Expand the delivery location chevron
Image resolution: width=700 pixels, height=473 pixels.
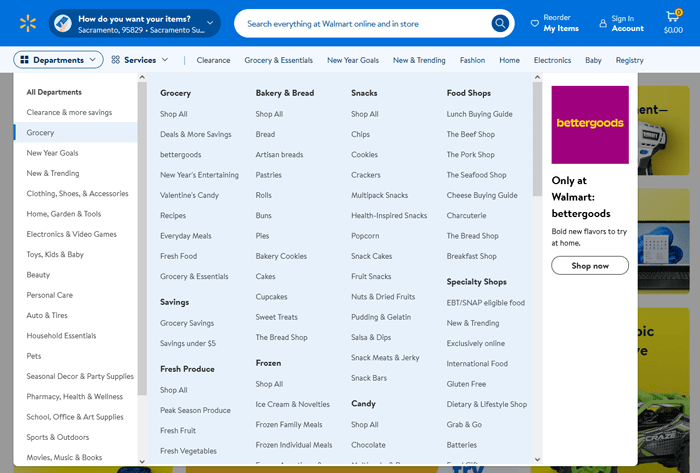pyautogui.click(x=210, y=23)
